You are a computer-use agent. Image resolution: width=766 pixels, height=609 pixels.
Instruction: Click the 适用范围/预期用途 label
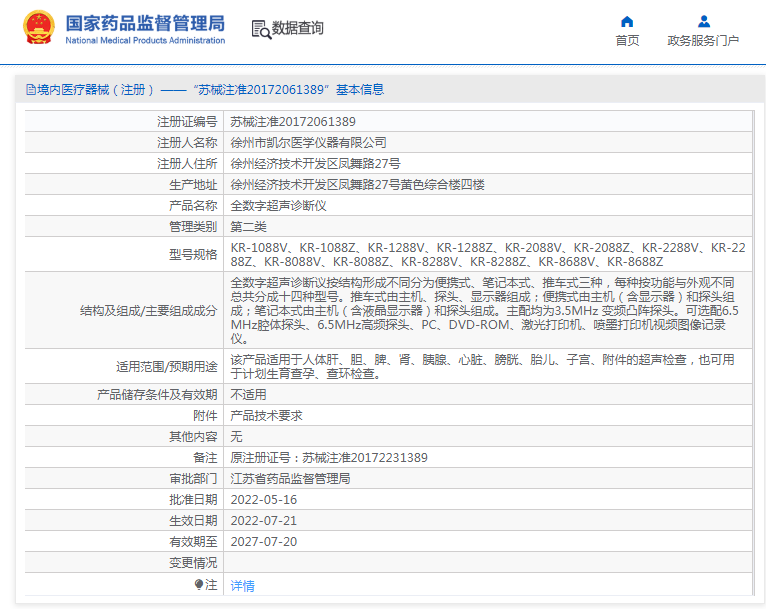pyautogui.click(x=167, y=367)
